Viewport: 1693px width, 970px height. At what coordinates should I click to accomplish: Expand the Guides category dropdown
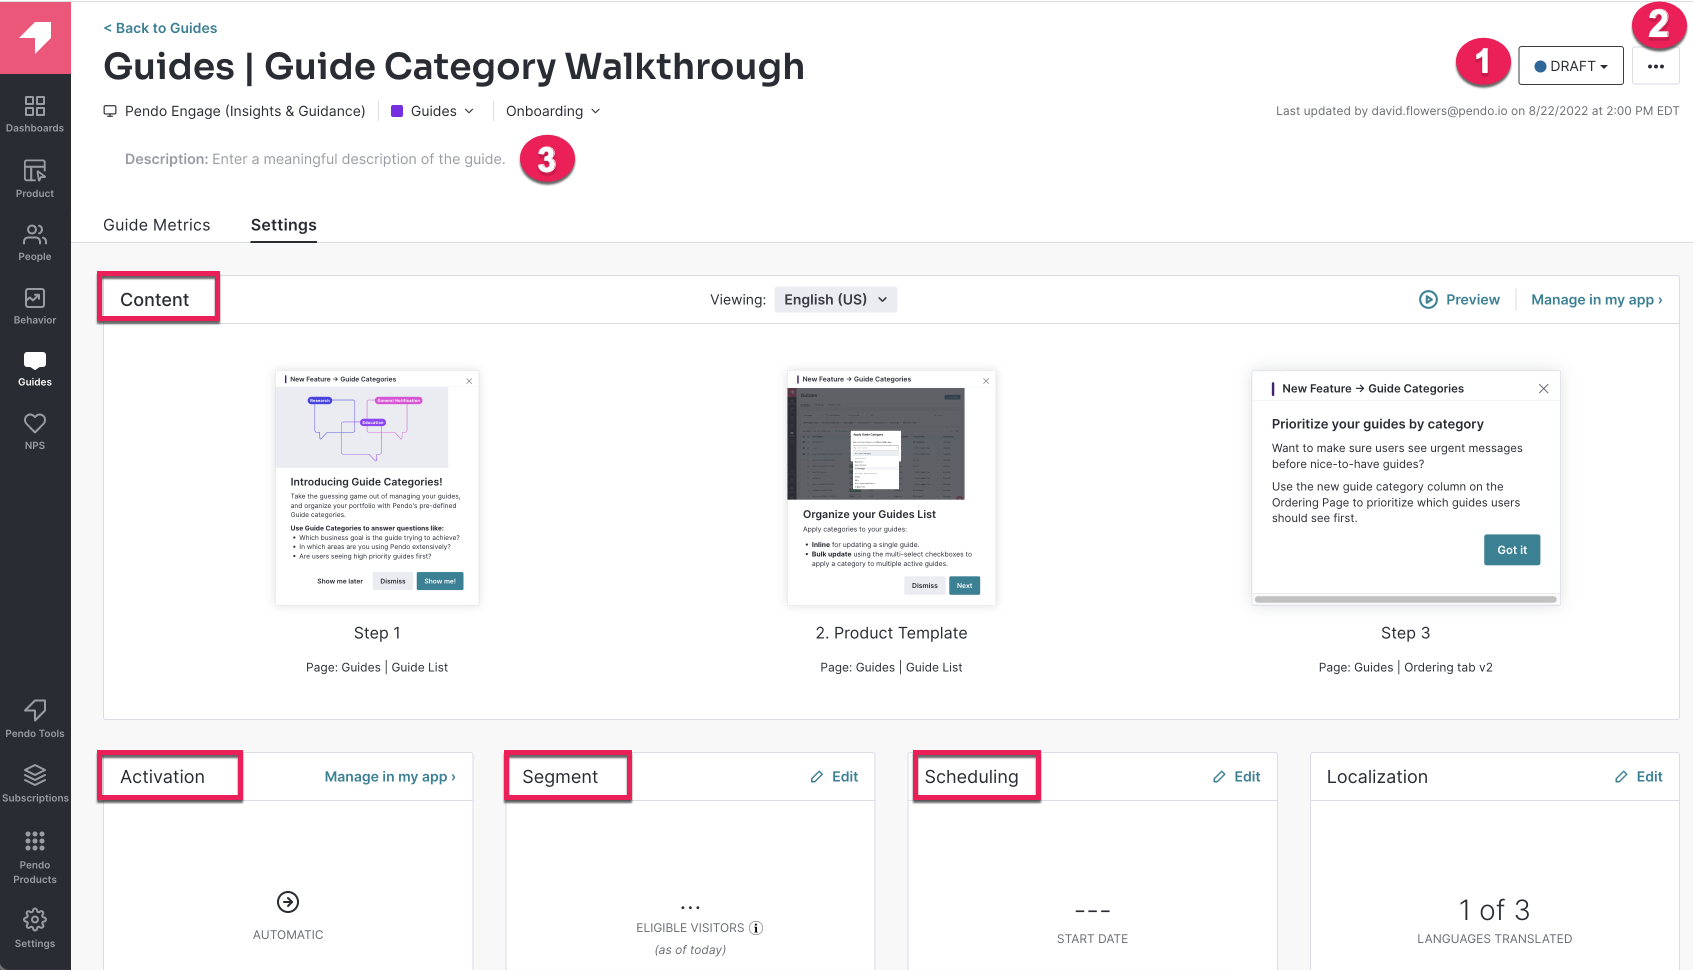[x=433, y=111]
